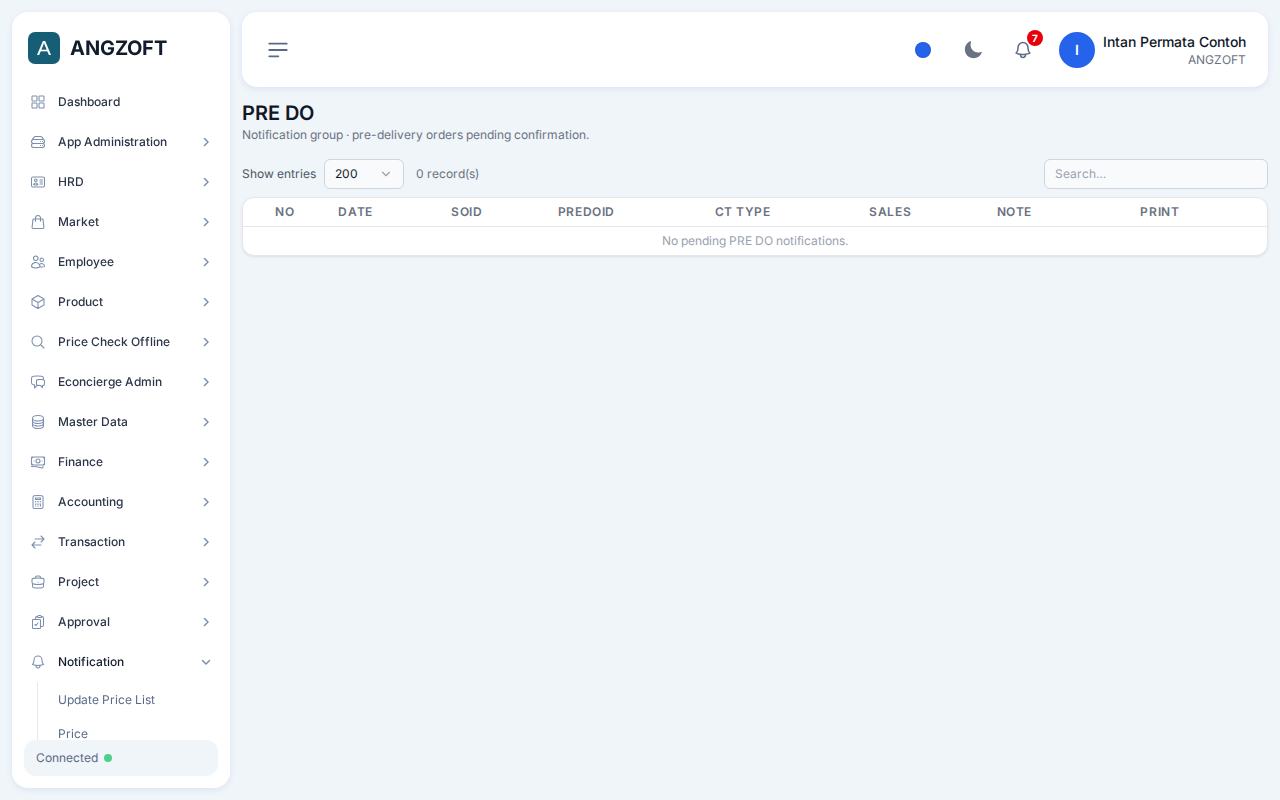
Task: Open Update Price List submenu link
Action: pyautogui.click(x=106, y=700)
